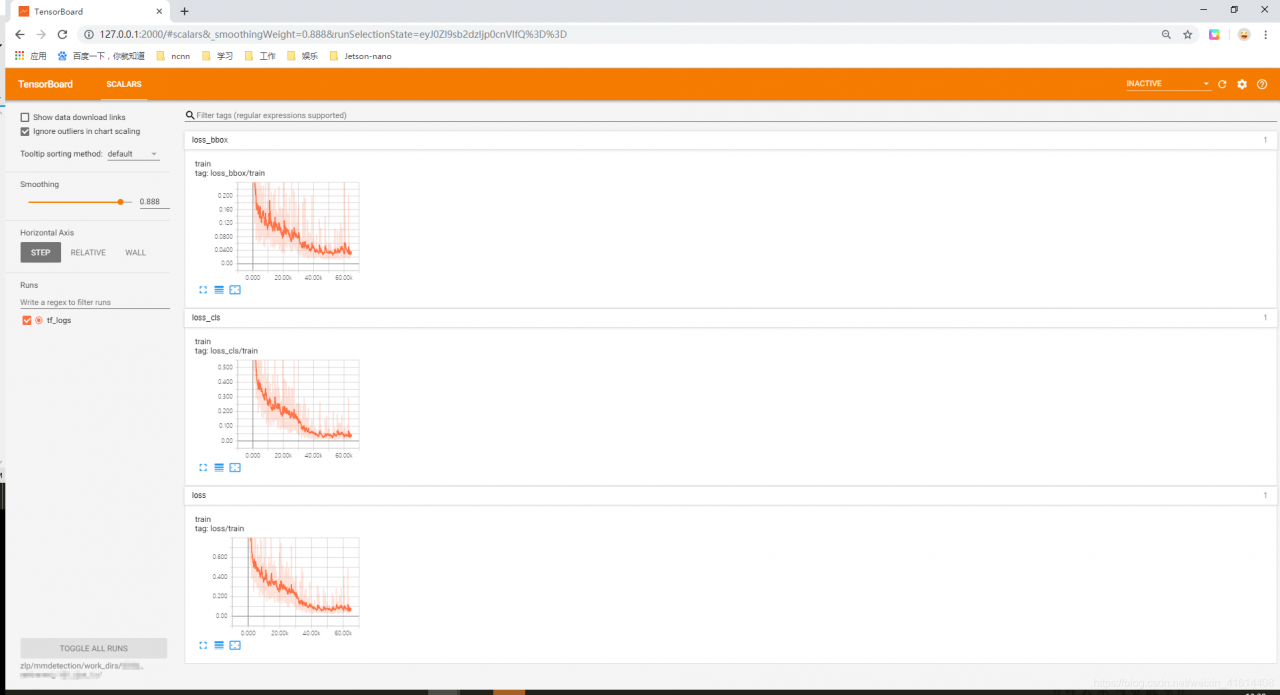
Task: Uncheck Ignore outliers in chart scaling
Action: [x=25, y=131]
